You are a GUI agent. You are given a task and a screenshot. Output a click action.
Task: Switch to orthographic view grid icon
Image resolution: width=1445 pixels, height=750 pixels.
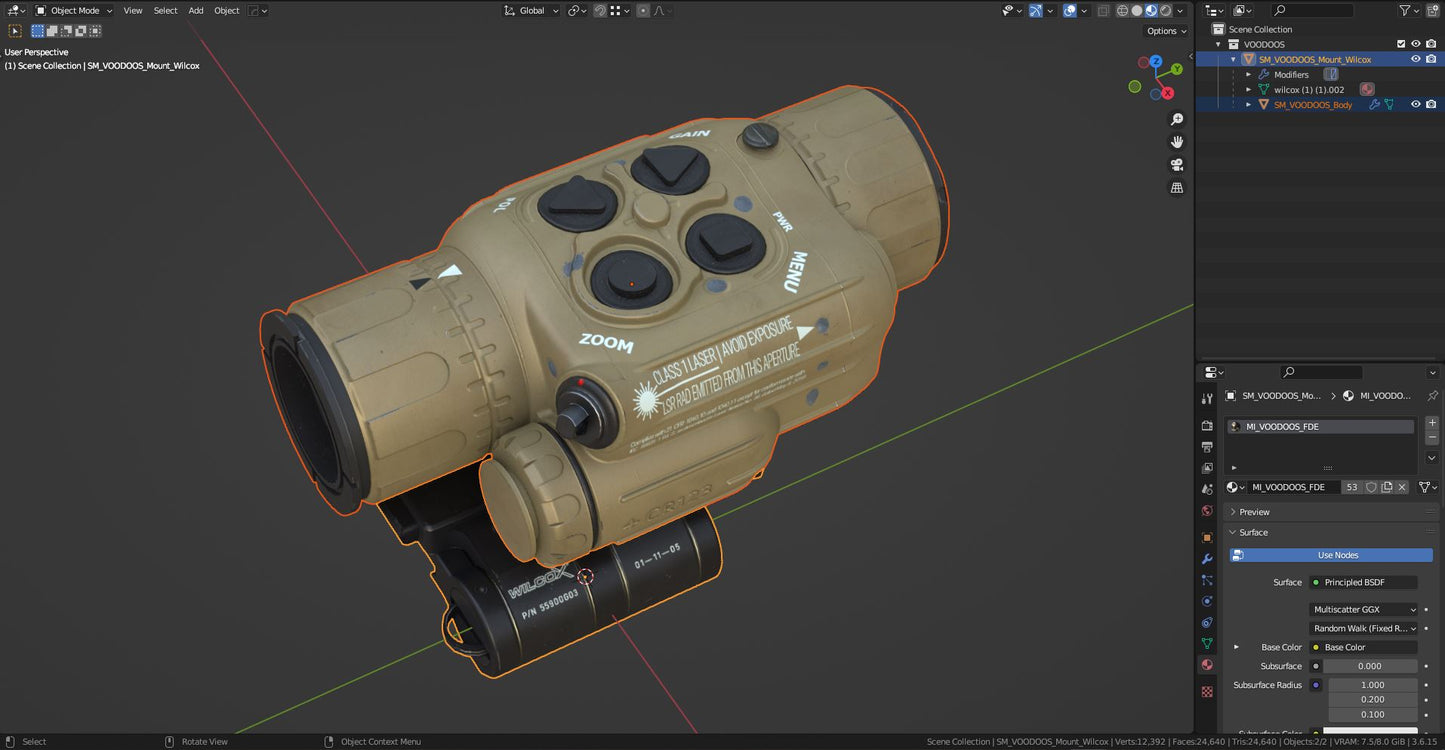click(1177, 188)
